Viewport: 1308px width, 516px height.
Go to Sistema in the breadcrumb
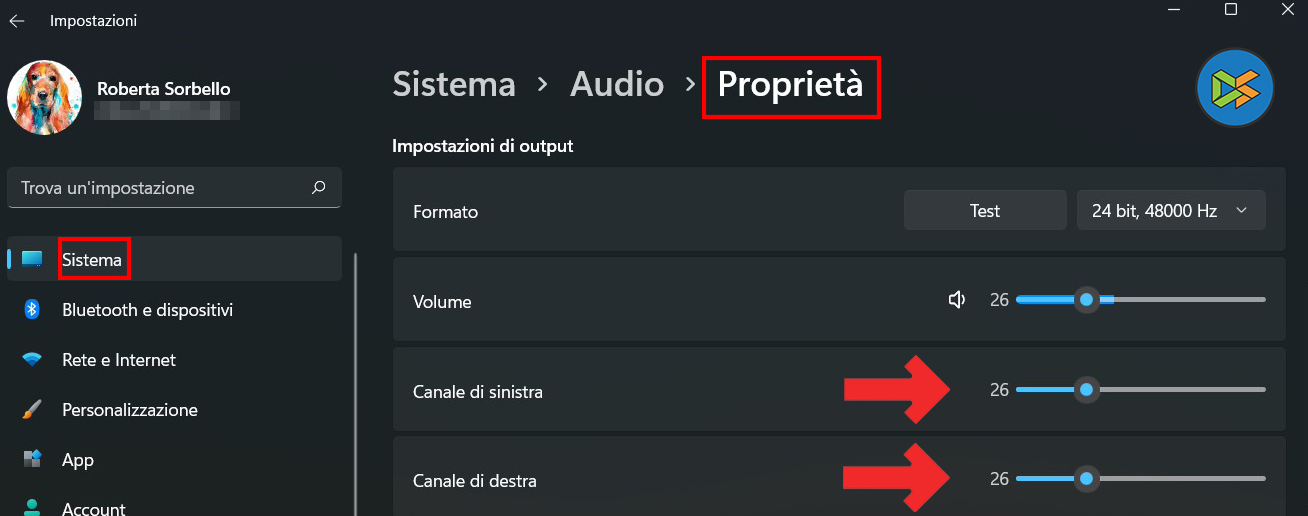[x=454, y=85]
